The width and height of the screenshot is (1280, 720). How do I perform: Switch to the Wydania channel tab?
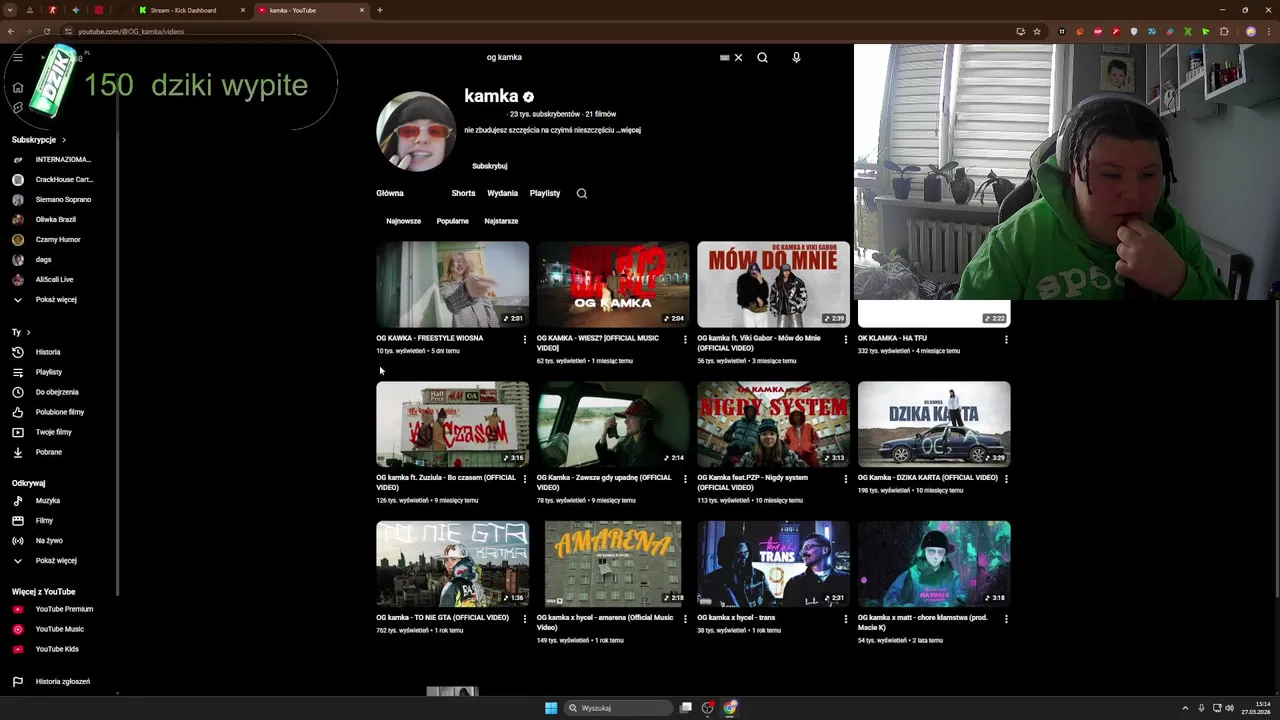tap(502, 193)
